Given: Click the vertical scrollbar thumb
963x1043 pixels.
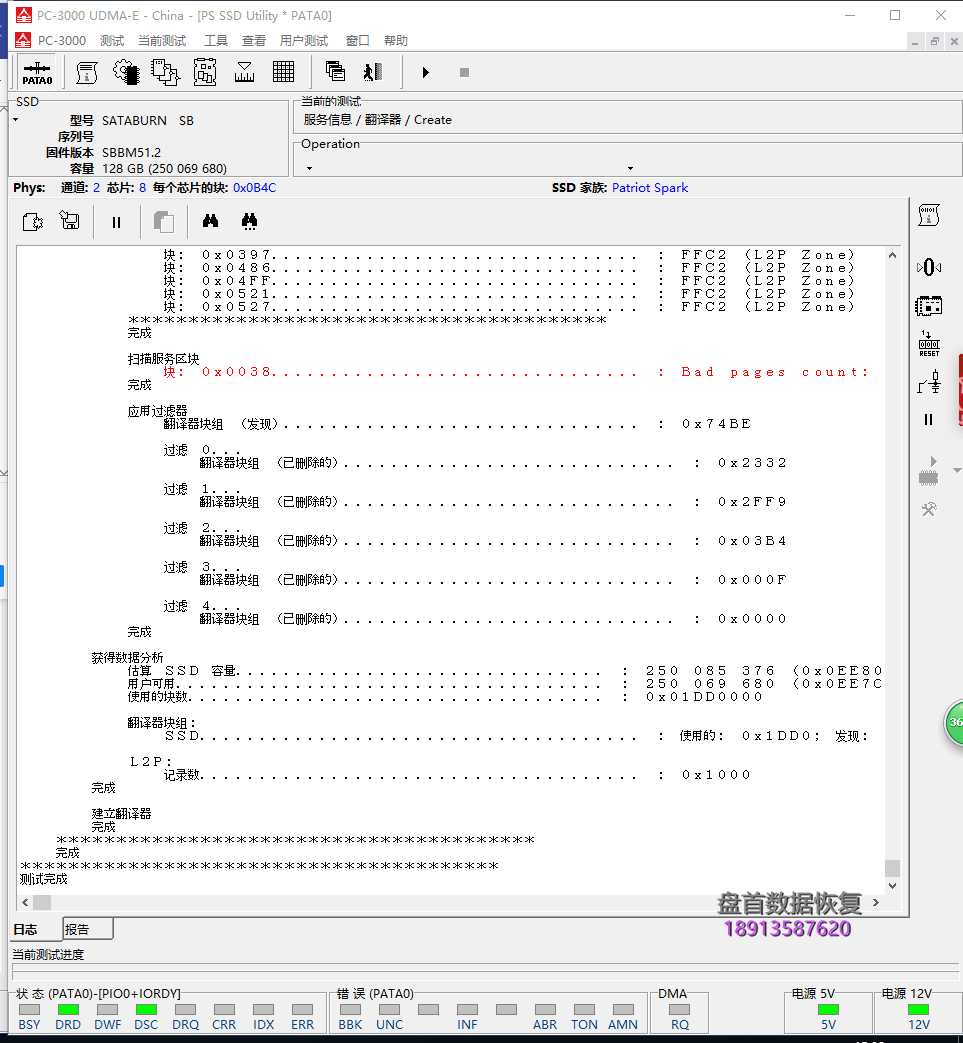Looking at the screenshot, I should (x=893, y=868).
